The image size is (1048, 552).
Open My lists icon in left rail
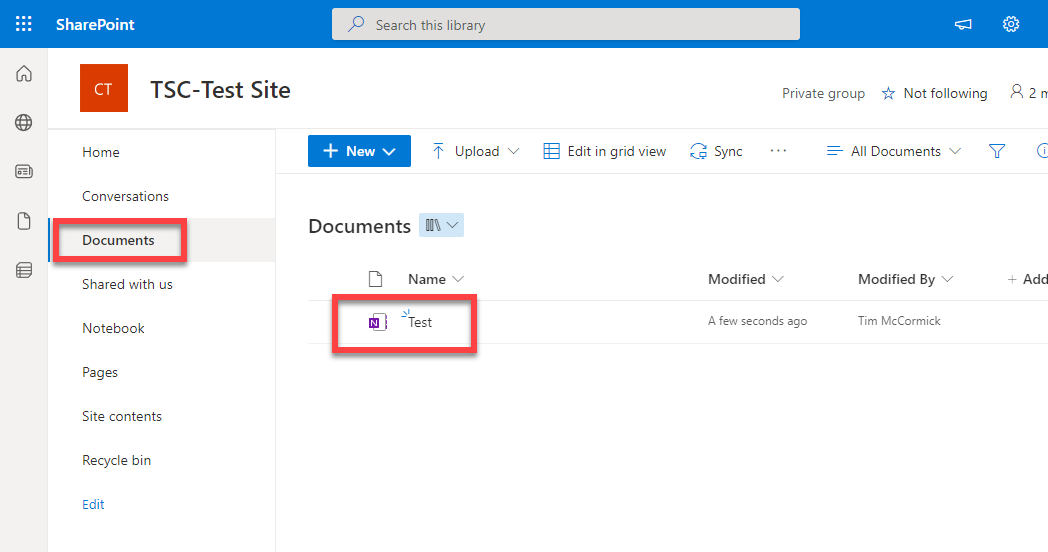(24, 270)
